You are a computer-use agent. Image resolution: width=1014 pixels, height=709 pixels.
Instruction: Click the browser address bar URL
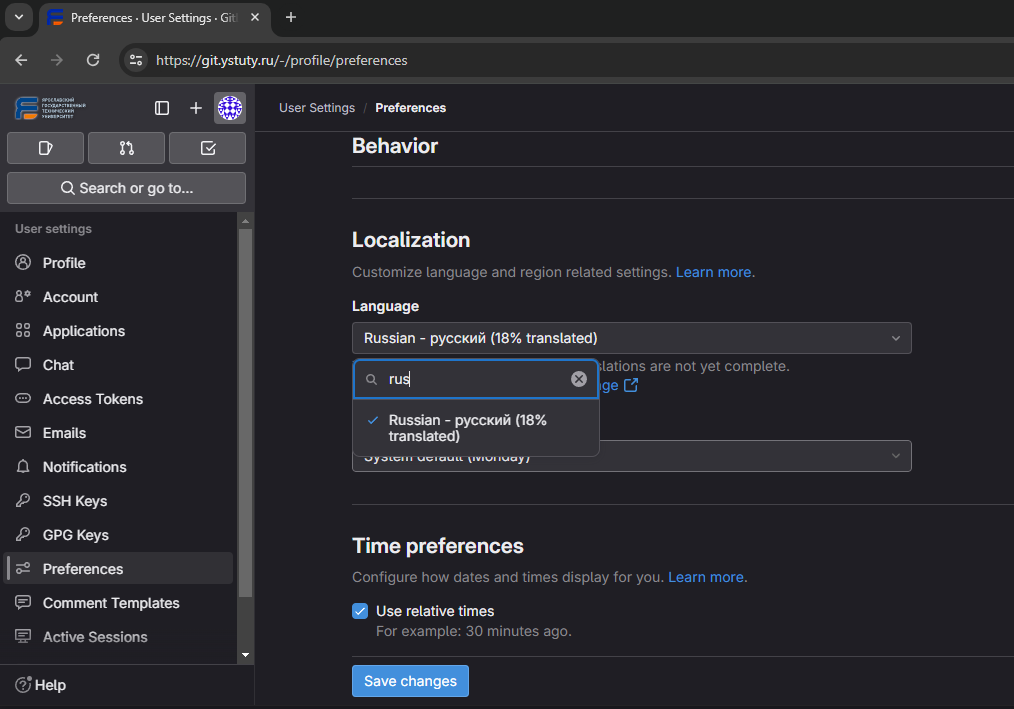pyautogui.click(x=282, y=60)
